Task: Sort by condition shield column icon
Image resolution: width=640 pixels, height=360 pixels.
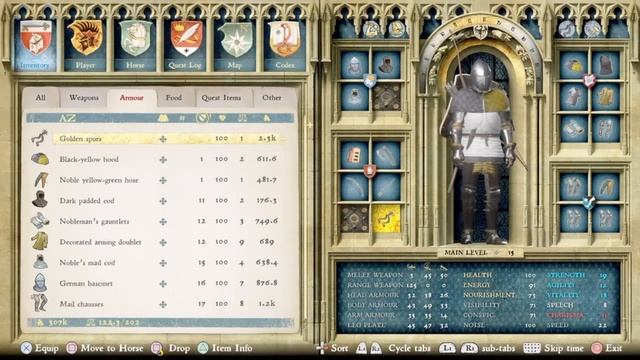Action: (x=222, y=118)
